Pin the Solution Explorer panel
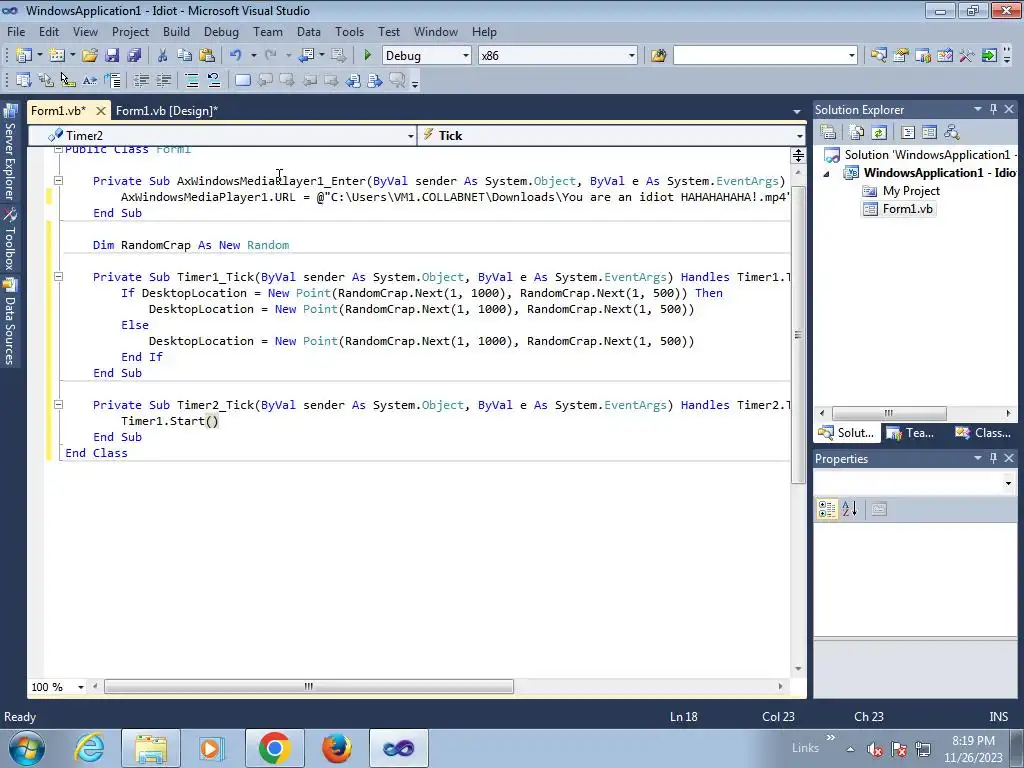This screenshot has height=768, width=1024. tap(993, 109)
